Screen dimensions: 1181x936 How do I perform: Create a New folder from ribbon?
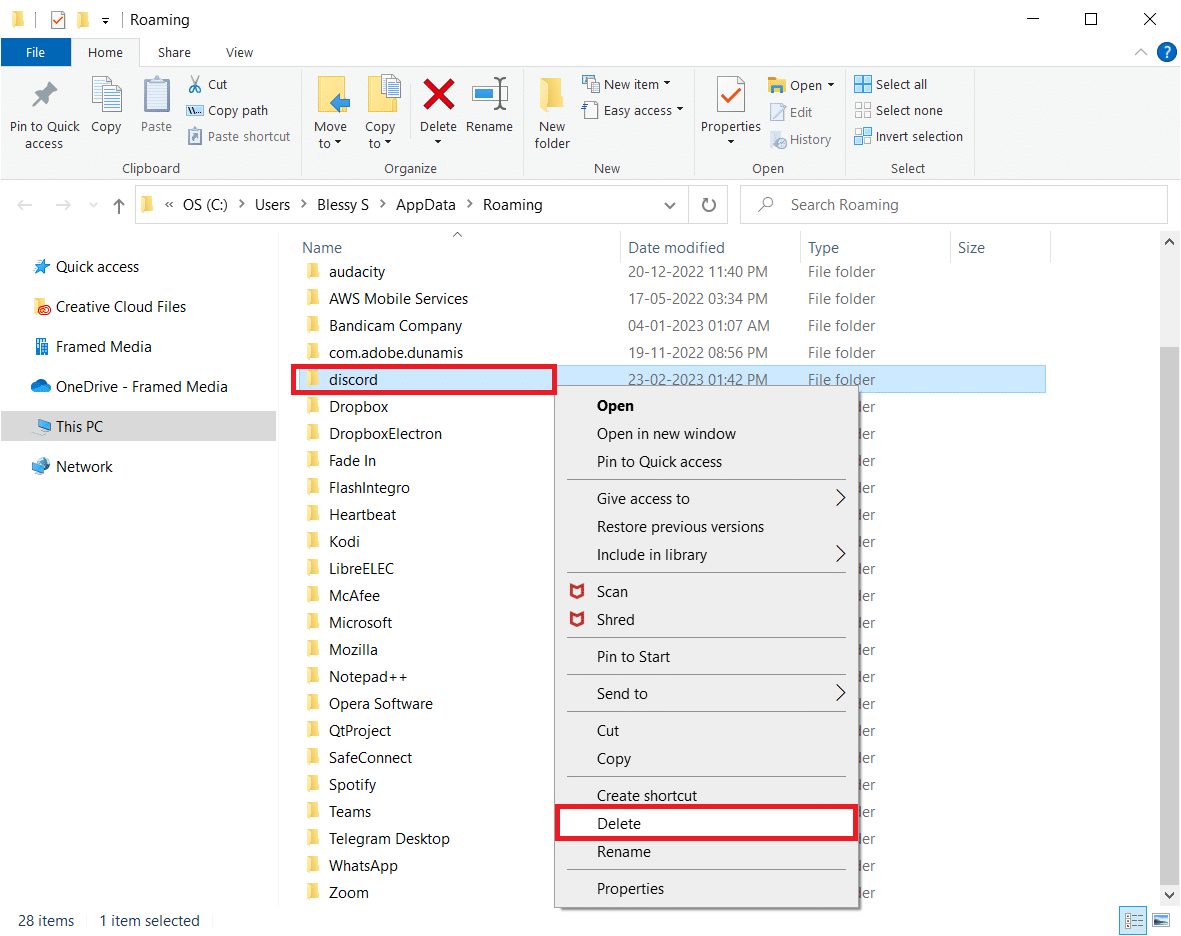pyautogui.click(x=552, y=114)
